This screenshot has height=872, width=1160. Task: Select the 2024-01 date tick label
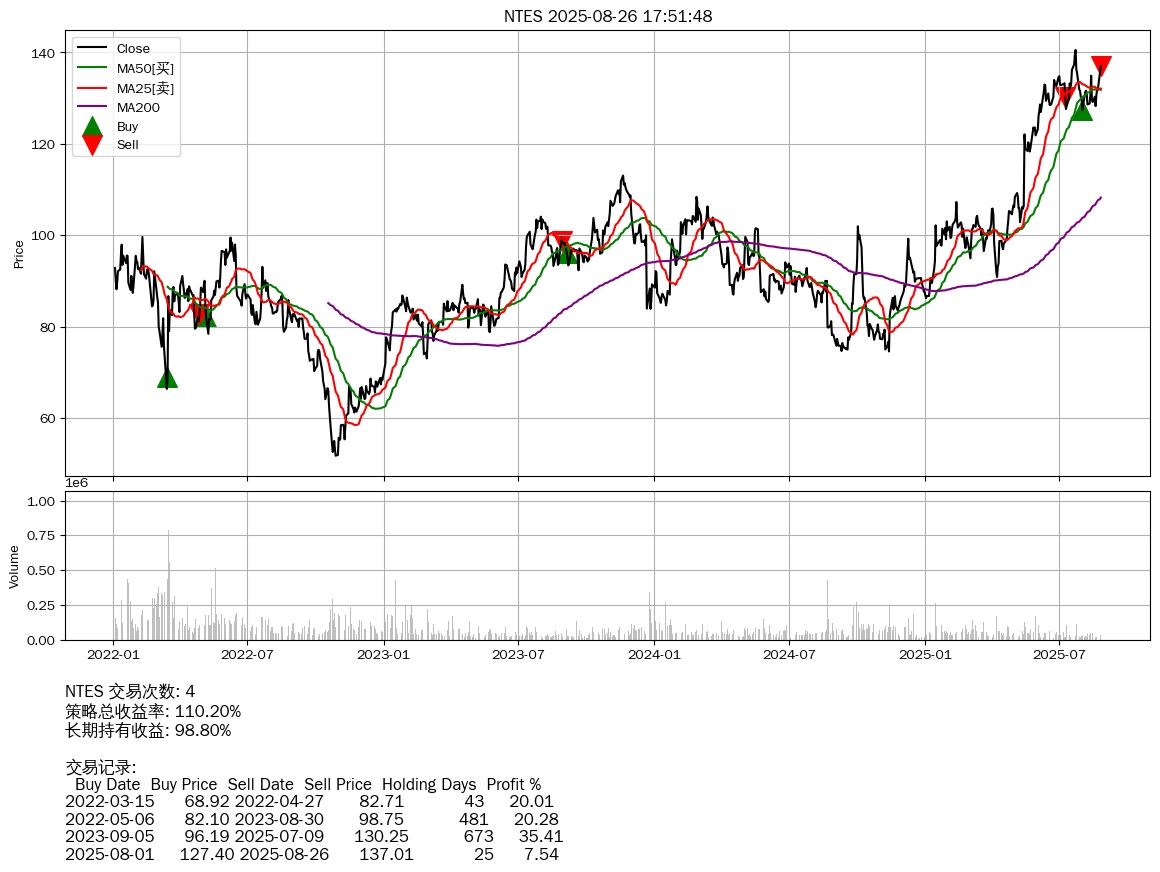(654, 655)
